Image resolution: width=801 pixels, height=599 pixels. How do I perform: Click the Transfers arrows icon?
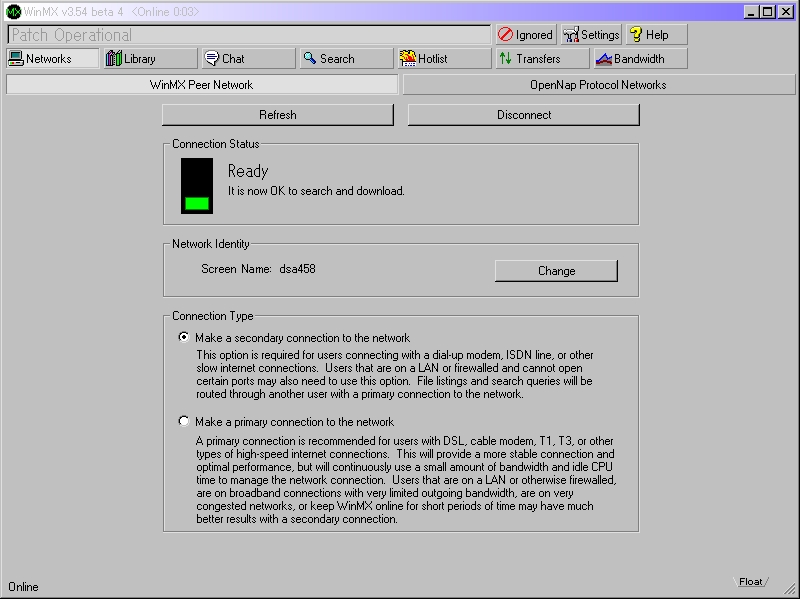[x=506, y=58]
